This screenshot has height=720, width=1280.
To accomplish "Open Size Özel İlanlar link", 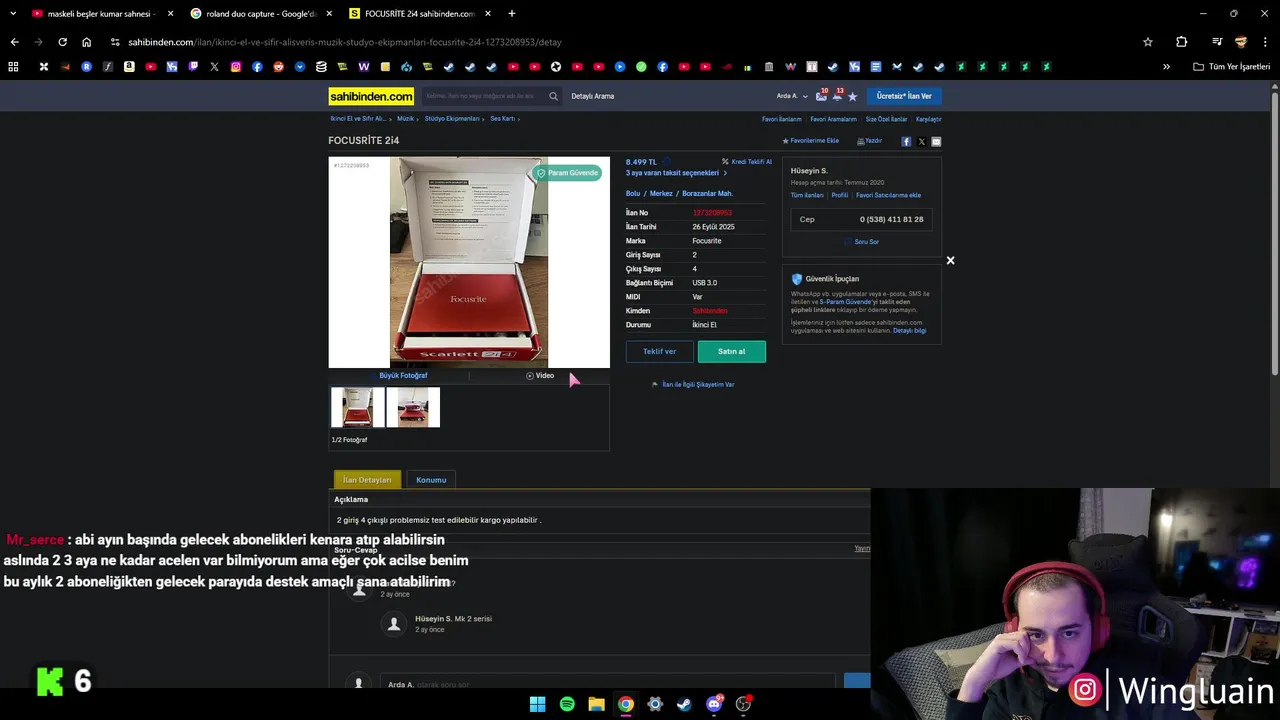I will pos(886,119).
